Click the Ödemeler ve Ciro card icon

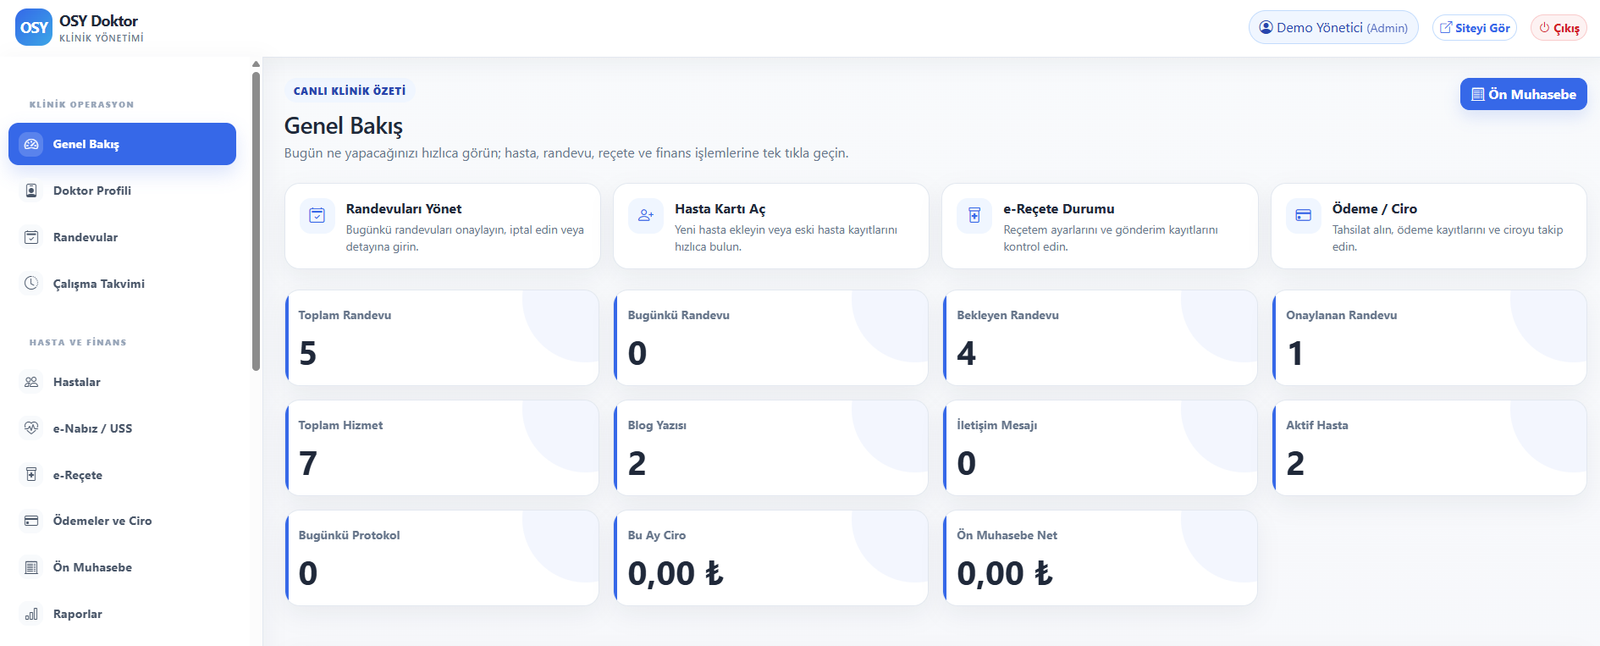tap(32, 521)
